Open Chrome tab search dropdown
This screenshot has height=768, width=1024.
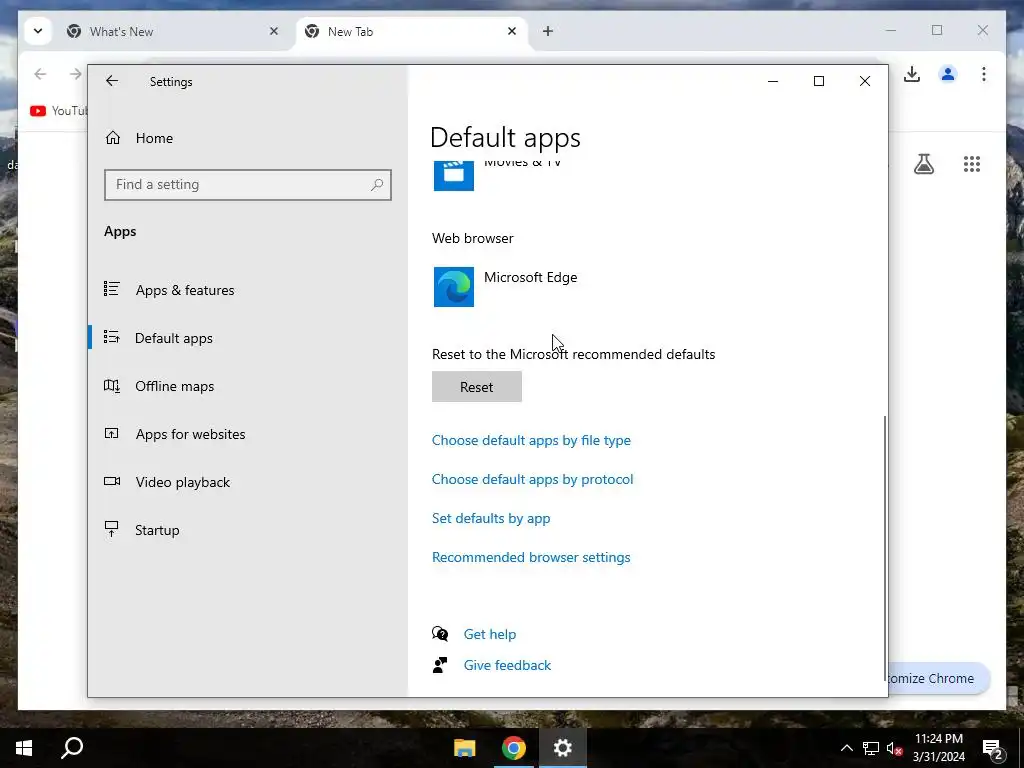38,31
